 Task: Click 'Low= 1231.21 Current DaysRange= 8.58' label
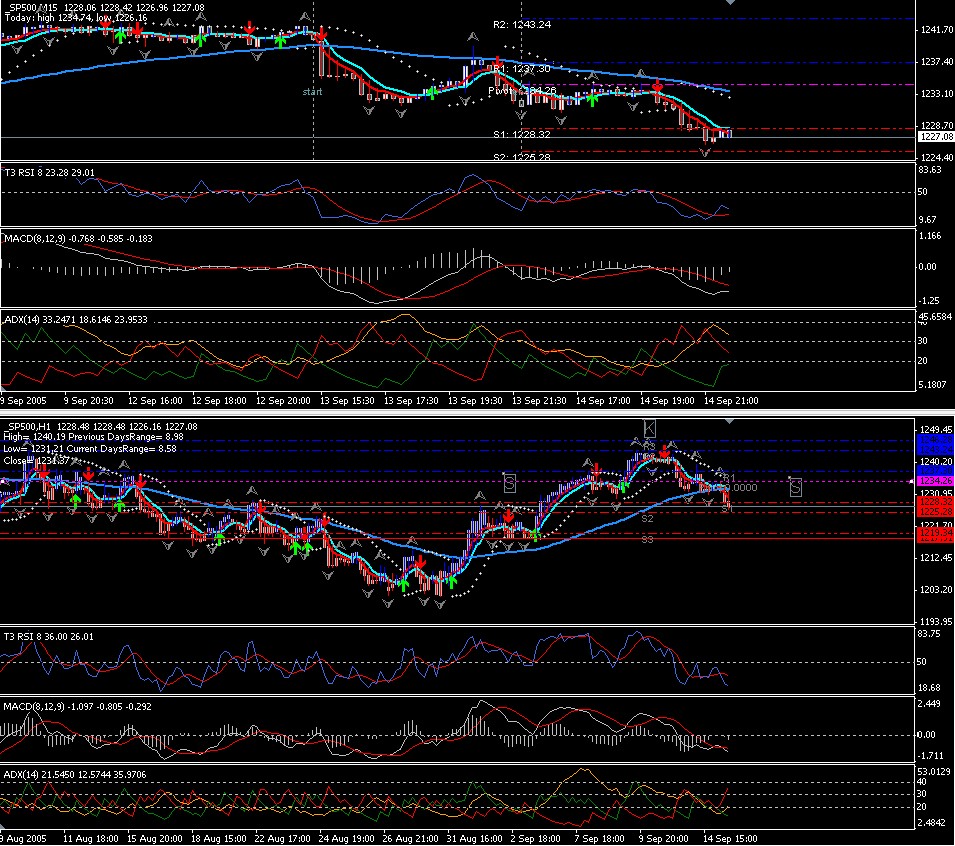click(x=90, y=449)
